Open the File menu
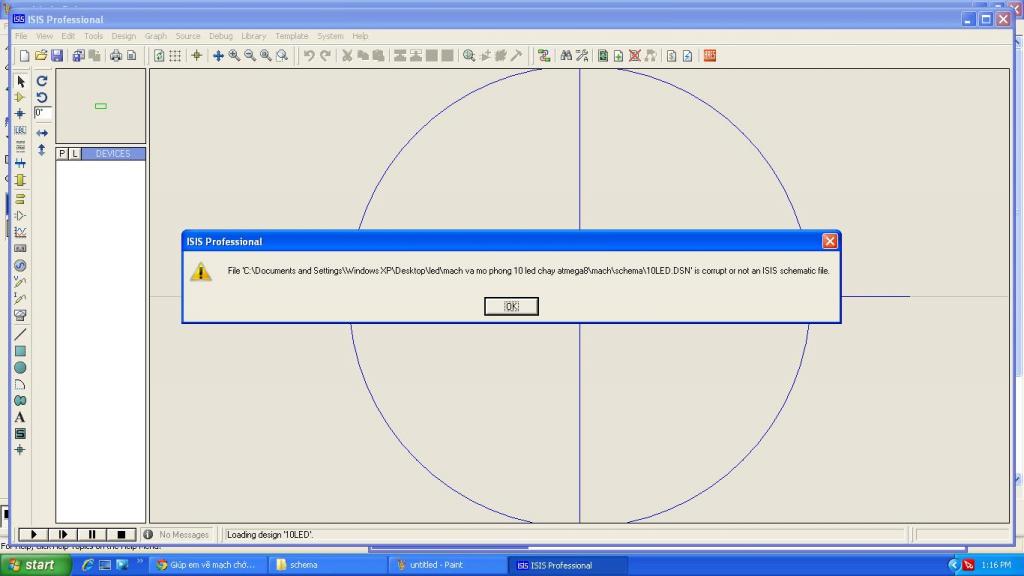 pos(21,36)
